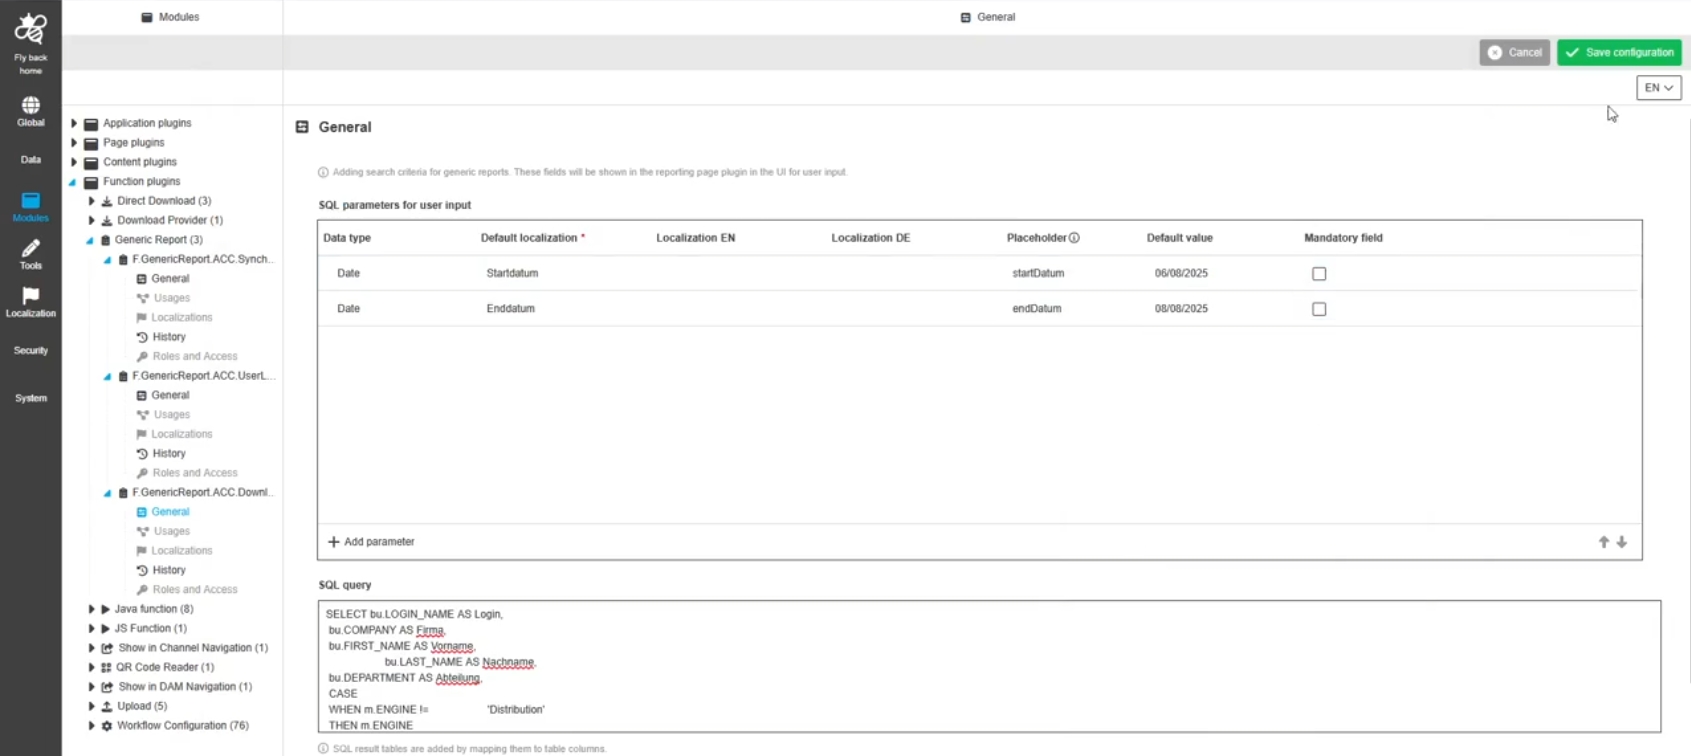Enable Mandatory field for Enddatum

point(1319,309)
